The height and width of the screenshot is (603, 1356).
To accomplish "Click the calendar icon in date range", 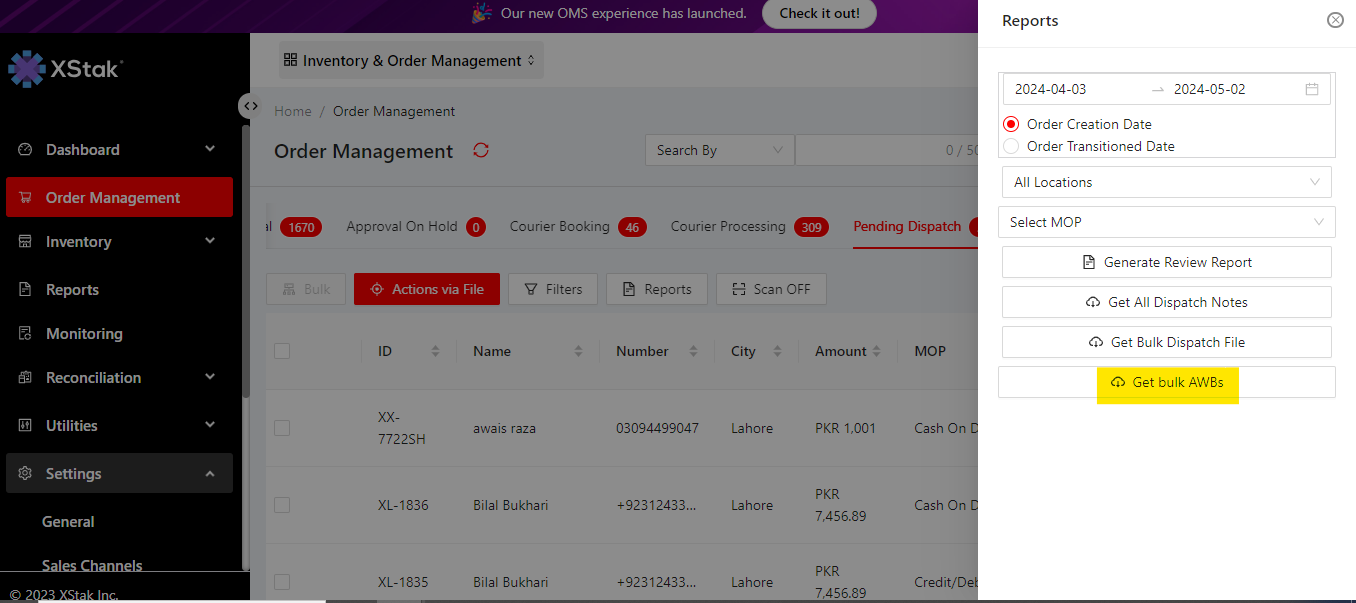I will (x=1312, y=89).
